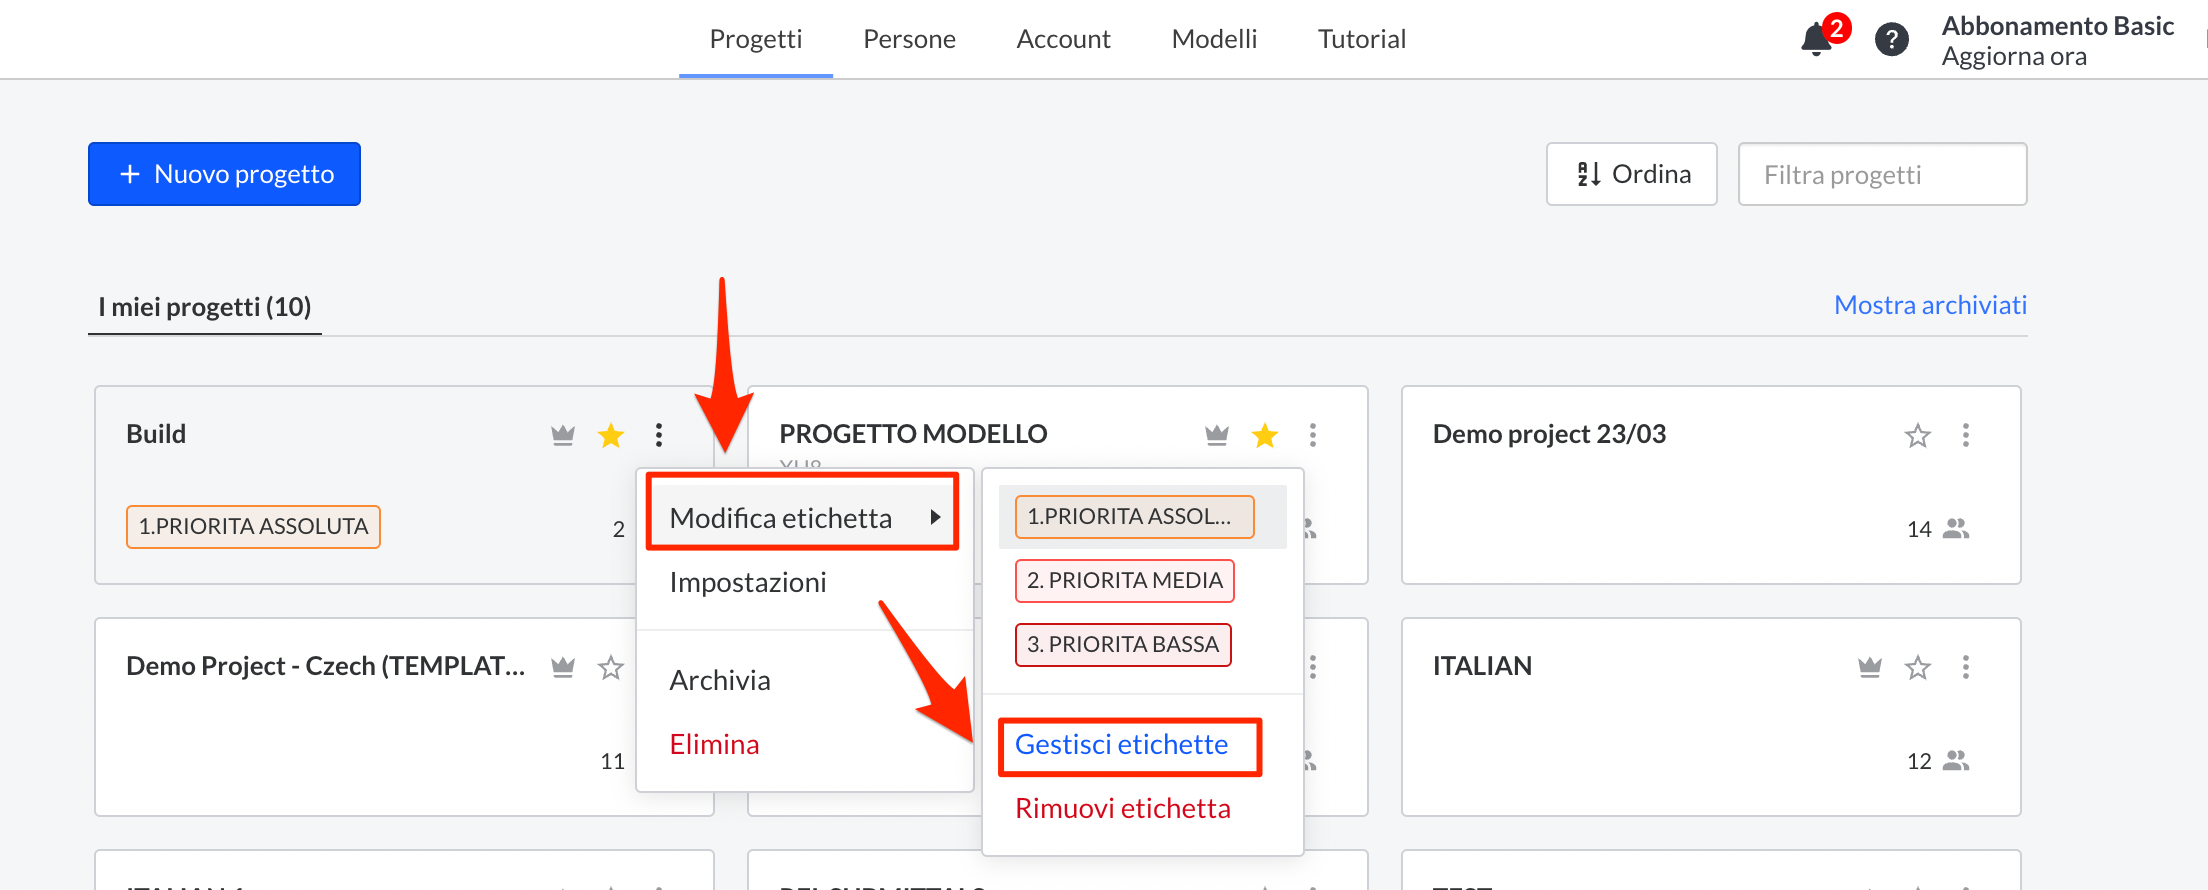The width and height of the screenshot is (2208, 890).
Task: Click the members icon on ITALIAN card
Action: click(x=1955, y=761)
